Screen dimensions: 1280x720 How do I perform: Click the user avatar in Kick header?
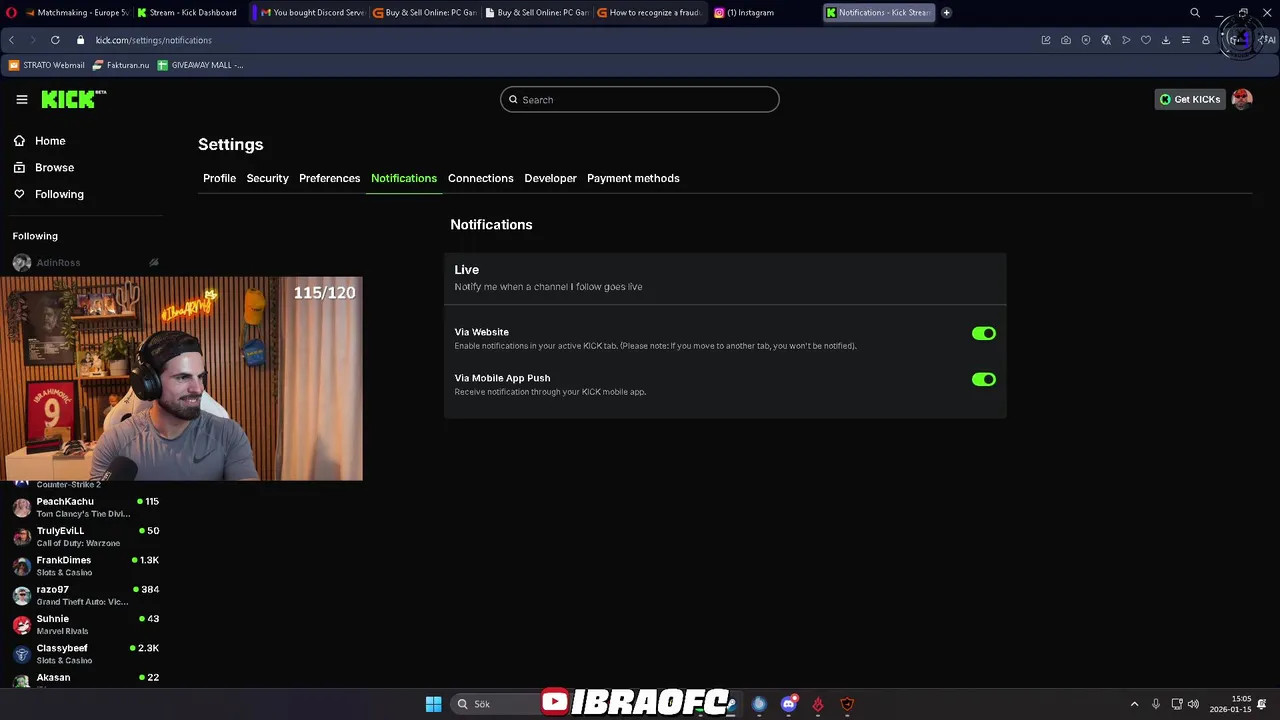point(1242,99)
